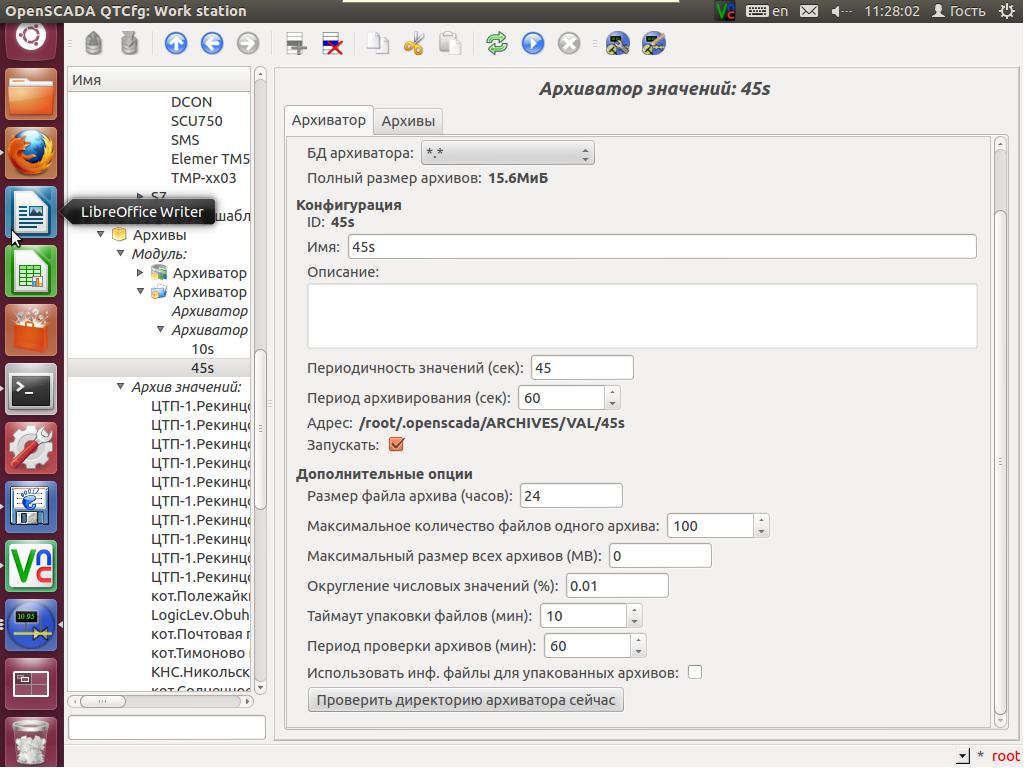Select the Архиватор tab

(x=328, y=120)
